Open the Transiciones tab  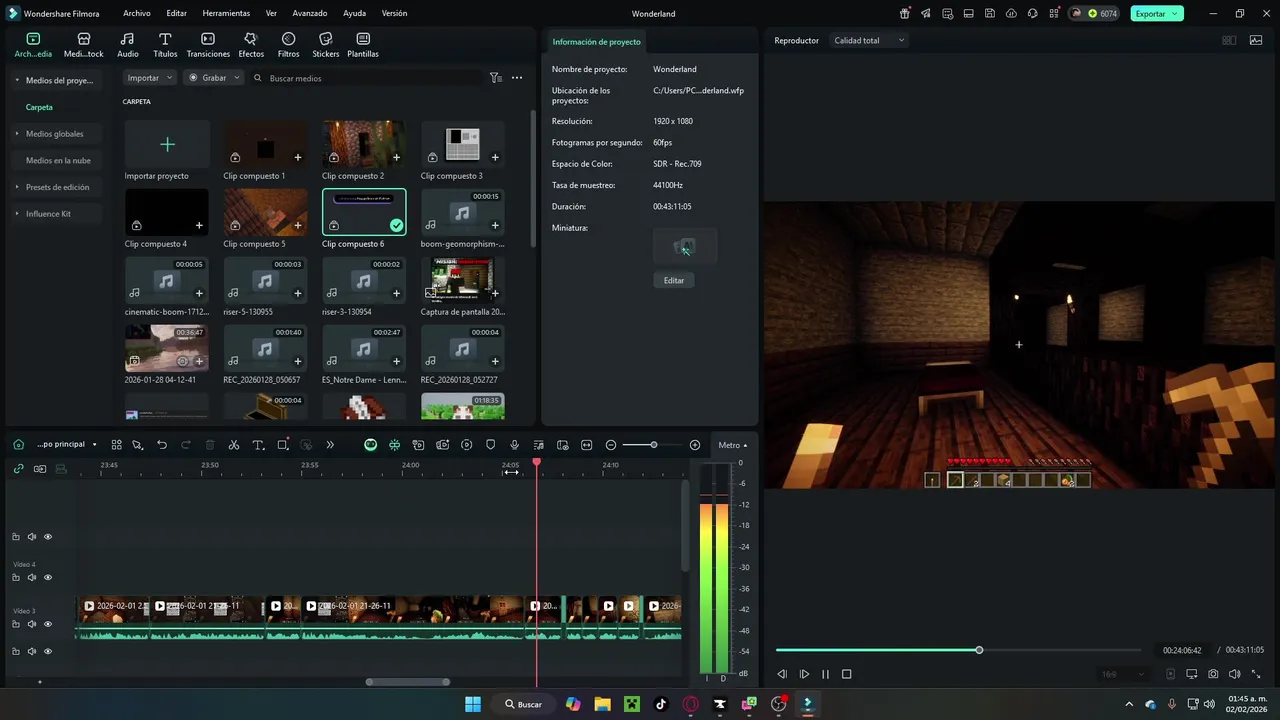tap(208, 45)
